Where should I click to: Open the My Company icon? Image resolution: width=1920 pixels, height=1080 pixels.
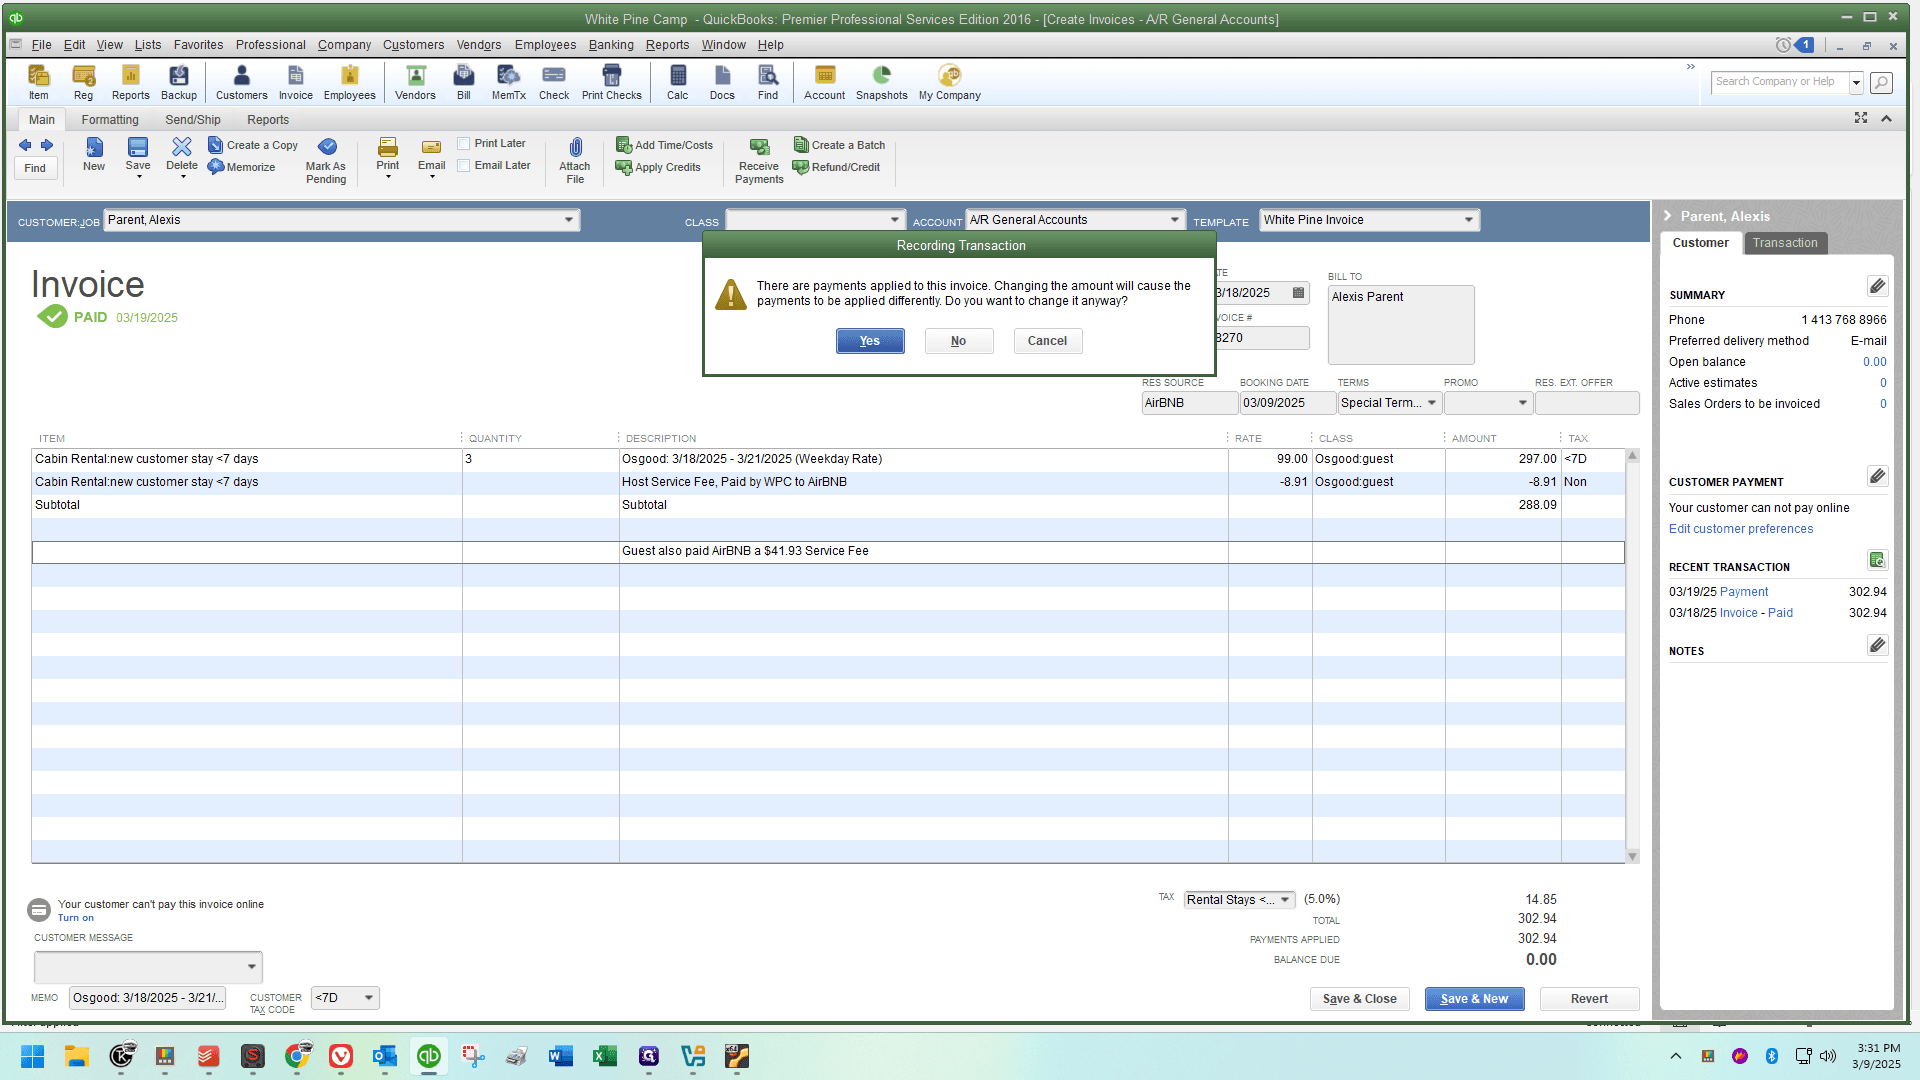click(x=949, y=82)
